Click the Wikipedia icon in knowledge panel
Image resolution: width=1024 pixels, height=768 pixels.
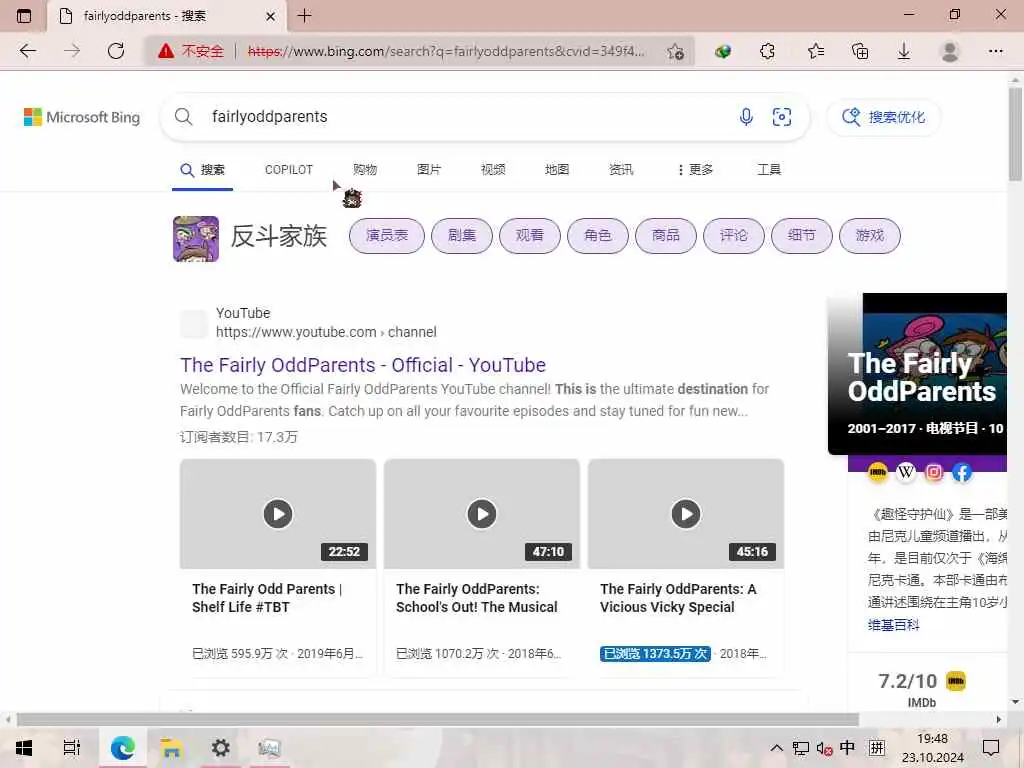pos(906,472)
